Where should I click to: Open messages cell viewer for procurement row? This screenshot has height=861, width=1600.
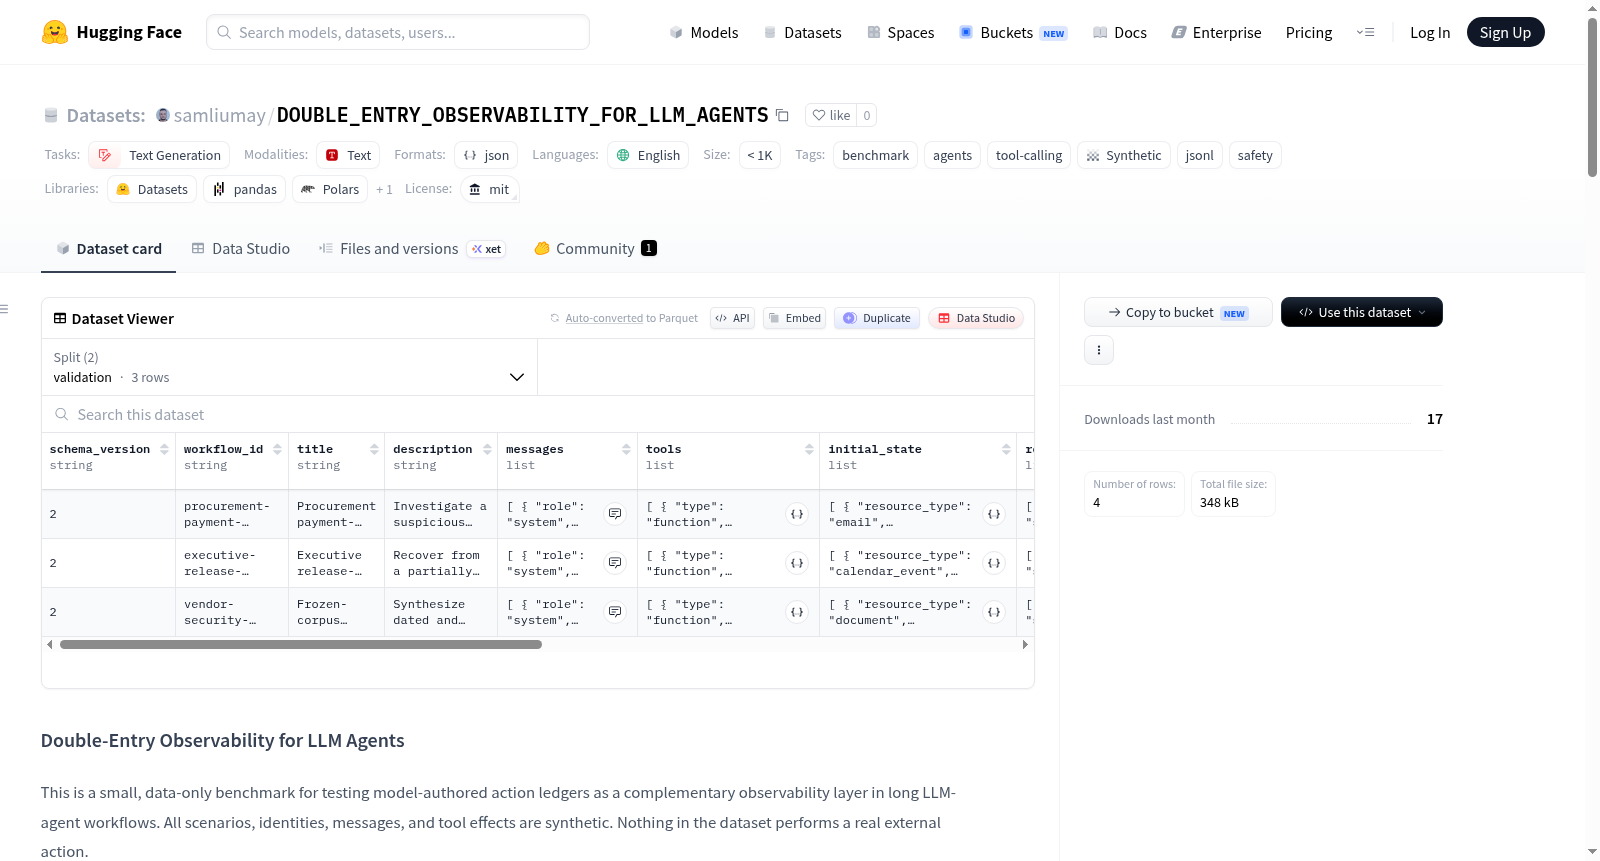point(615,514)
